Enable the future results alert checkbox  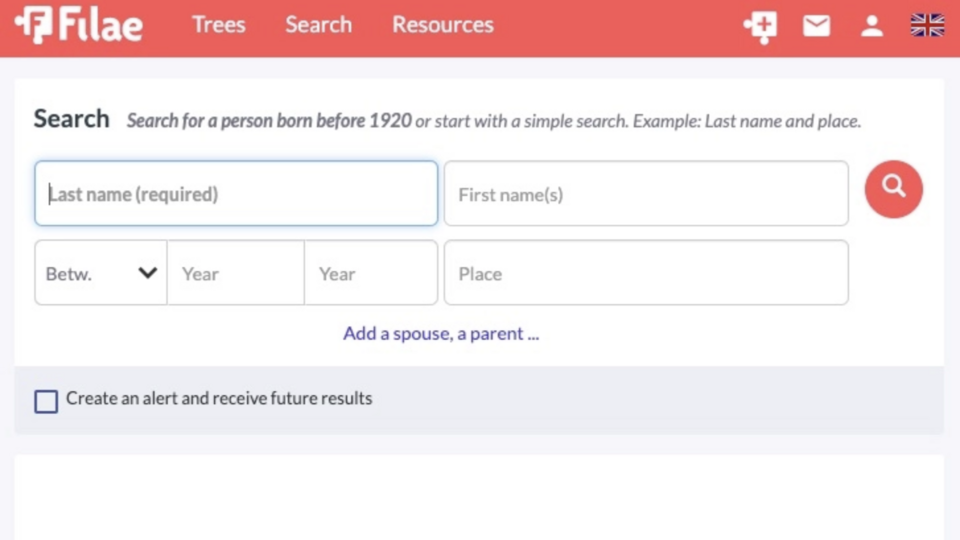coord(46,401)
